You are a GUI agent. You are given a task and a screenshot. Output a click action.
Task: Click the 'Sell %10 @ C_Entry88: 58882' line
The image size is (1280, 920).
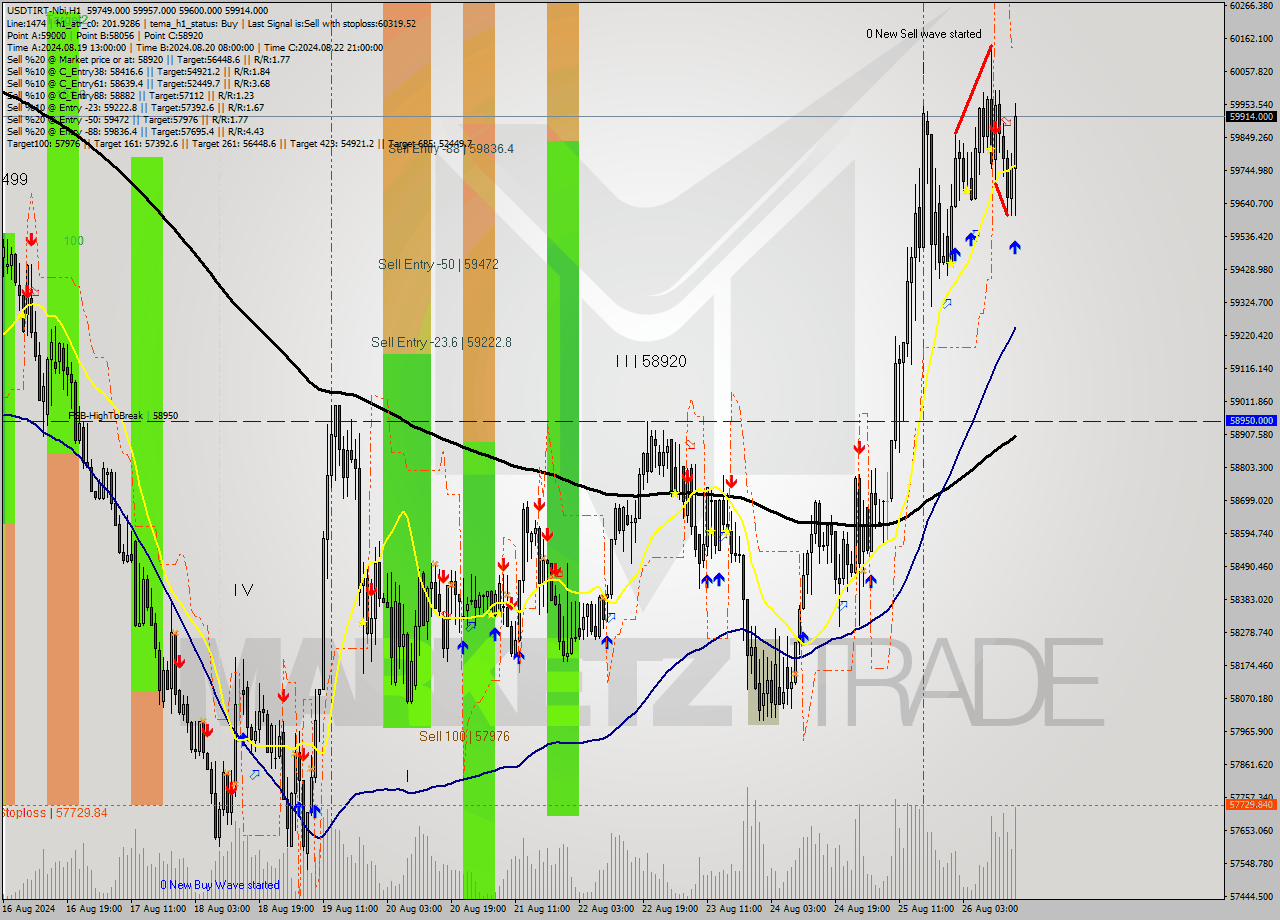click(x=131, y=95)
